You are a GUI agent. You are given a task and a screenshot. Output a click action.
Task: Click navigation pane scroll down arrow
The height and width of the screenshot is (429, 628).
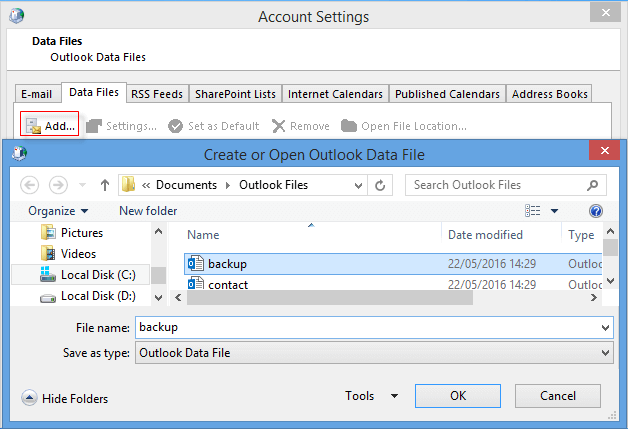point(159,298)
